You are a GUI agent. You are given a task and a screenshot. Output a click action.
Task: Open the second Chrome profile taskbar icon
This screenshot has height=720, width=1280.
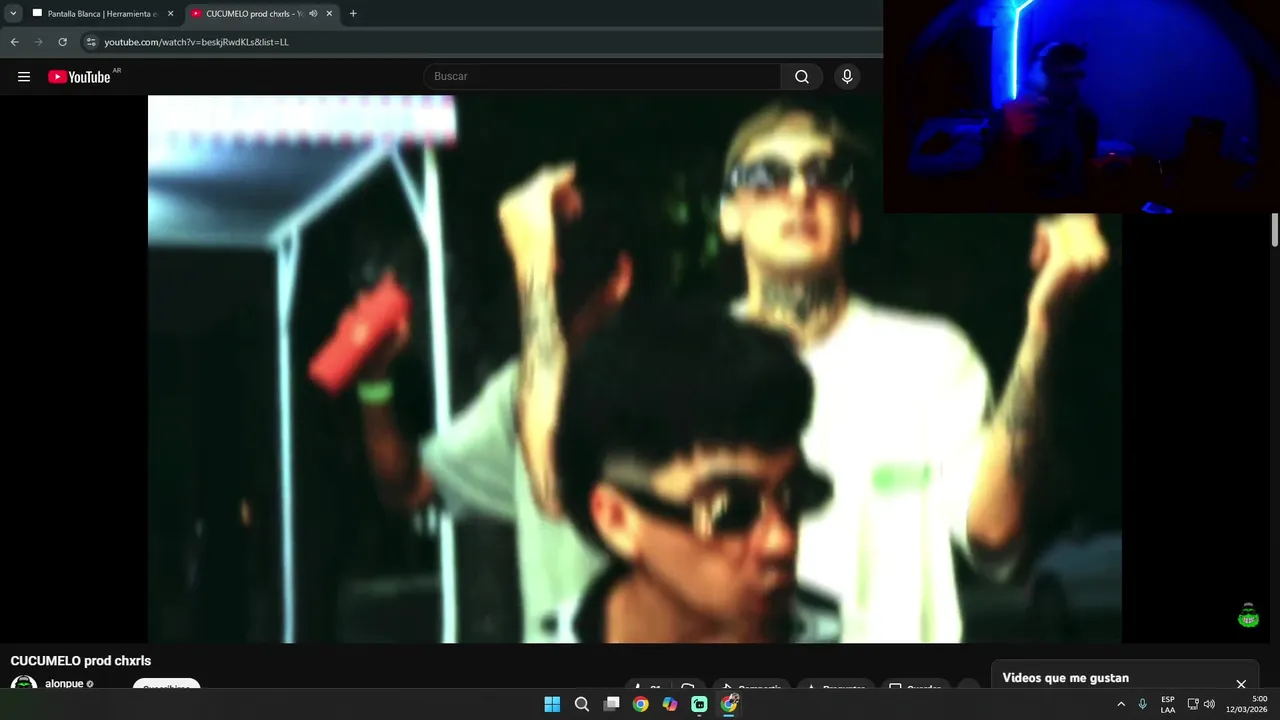[x=729, y=704]
